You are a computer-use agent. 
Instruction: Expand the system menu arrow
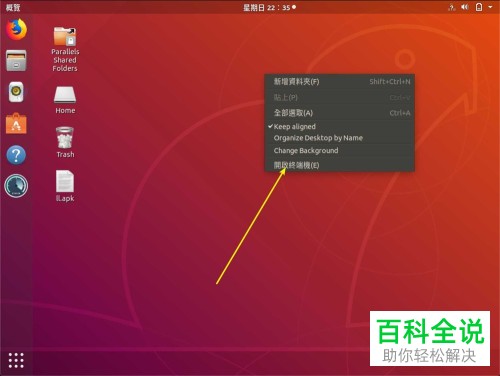click(x=490, y=7)
